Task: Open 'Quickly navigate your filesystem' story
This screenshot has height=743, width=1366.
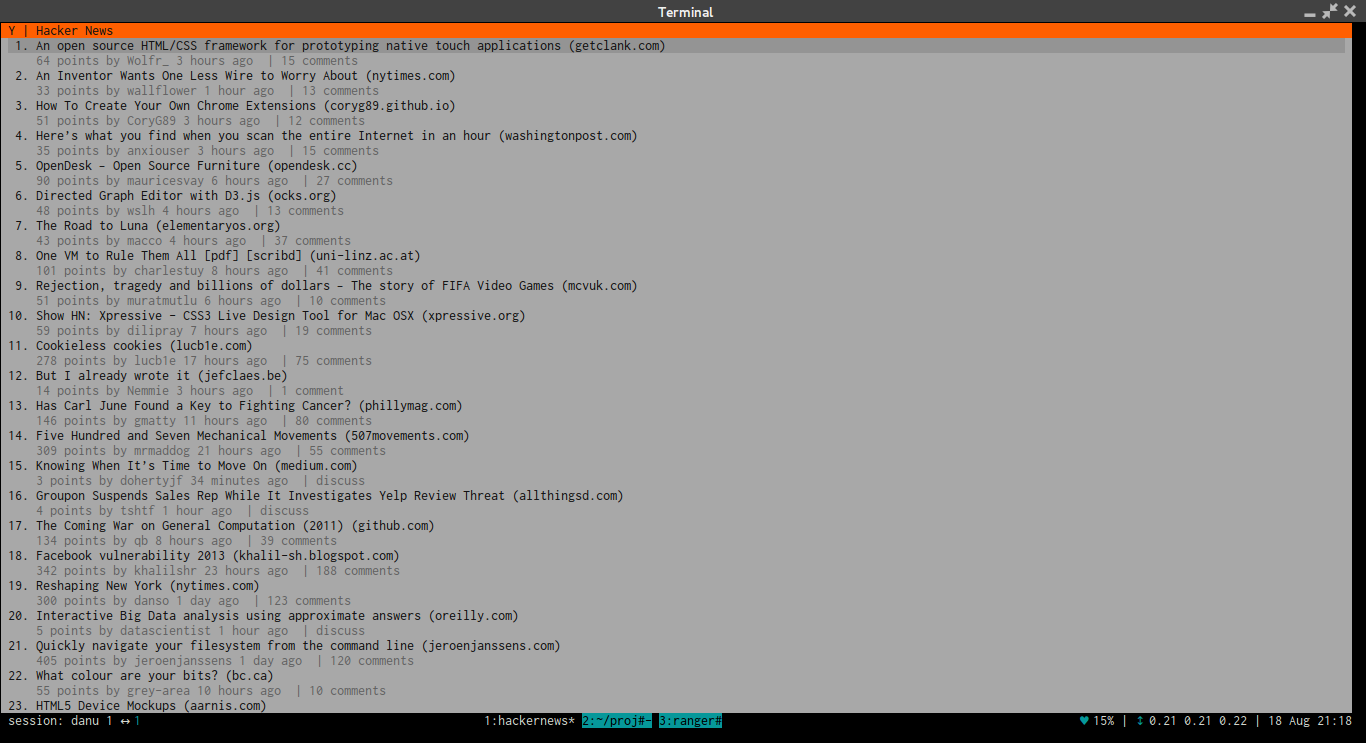Action: coord(298,646)
